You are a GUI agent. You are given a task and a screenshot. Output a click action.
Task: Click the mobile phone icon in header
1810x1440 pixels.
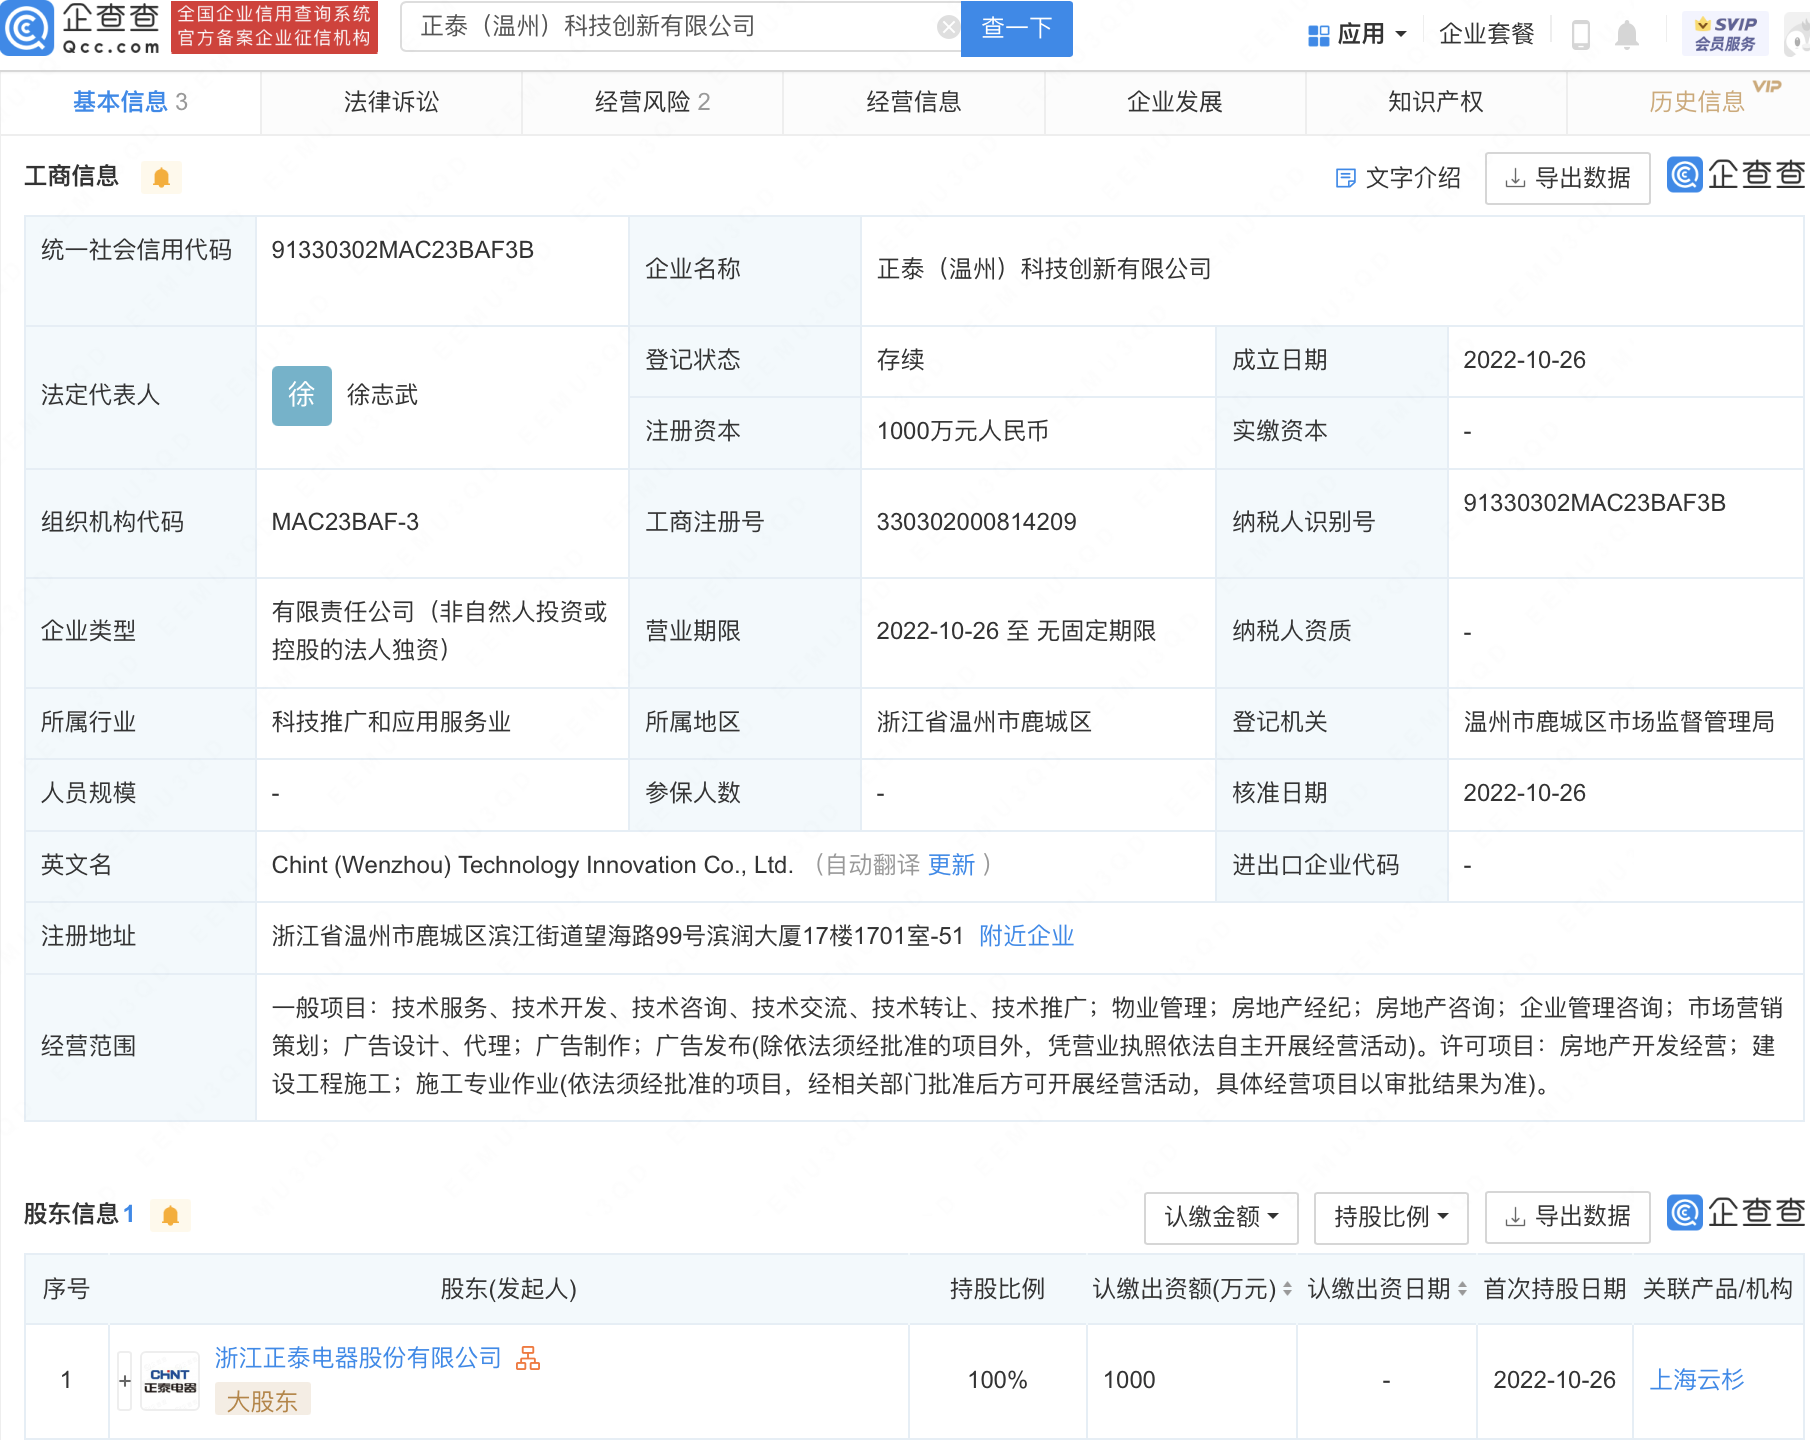coord(1581,35)
